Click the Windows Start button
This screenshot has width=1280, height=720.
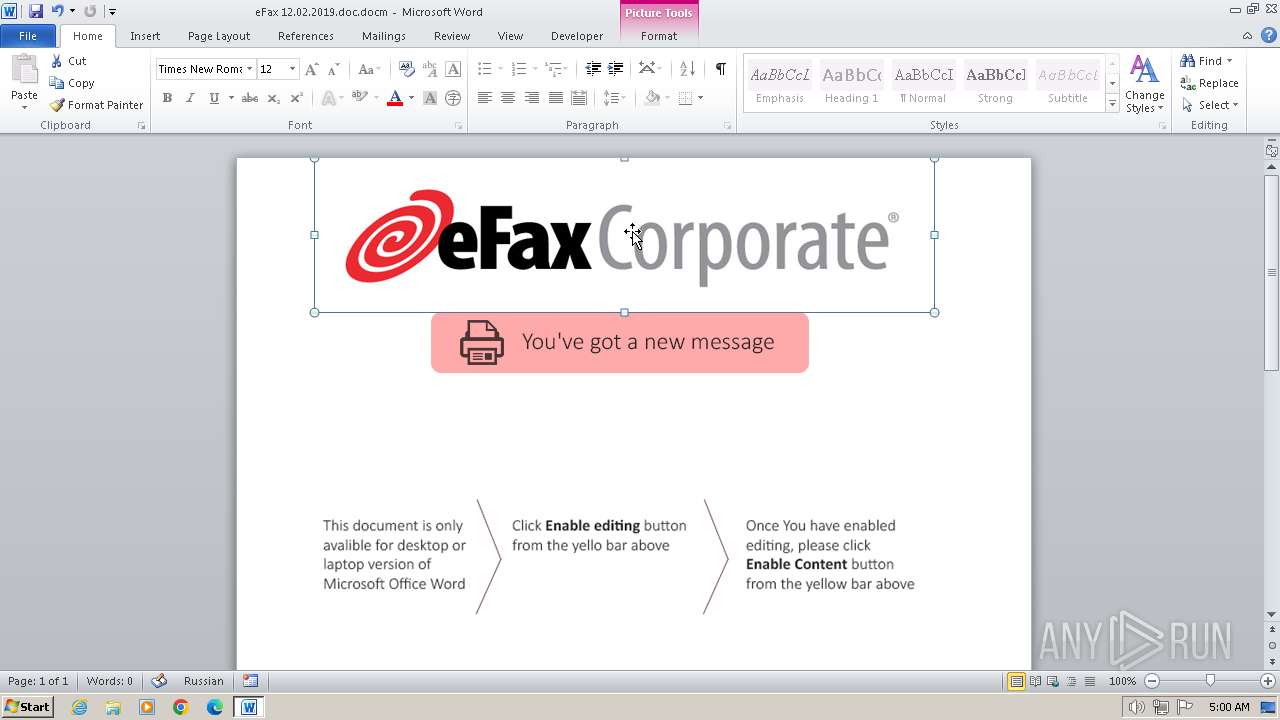(x=27, y=707)
